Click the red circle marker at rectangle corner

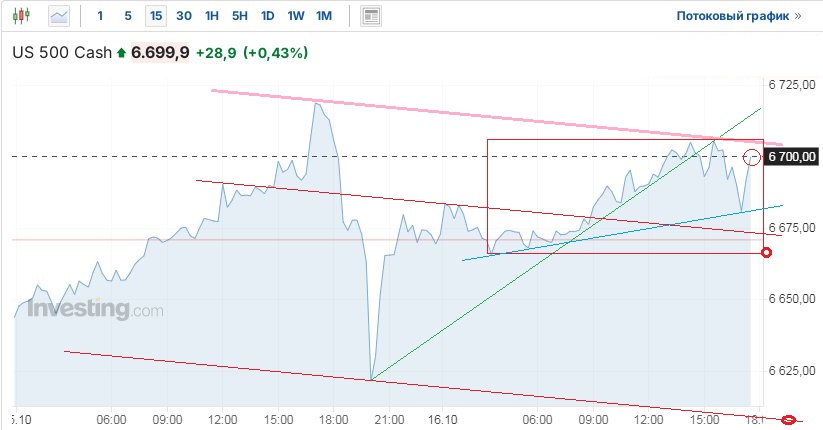tap(767, 252)
